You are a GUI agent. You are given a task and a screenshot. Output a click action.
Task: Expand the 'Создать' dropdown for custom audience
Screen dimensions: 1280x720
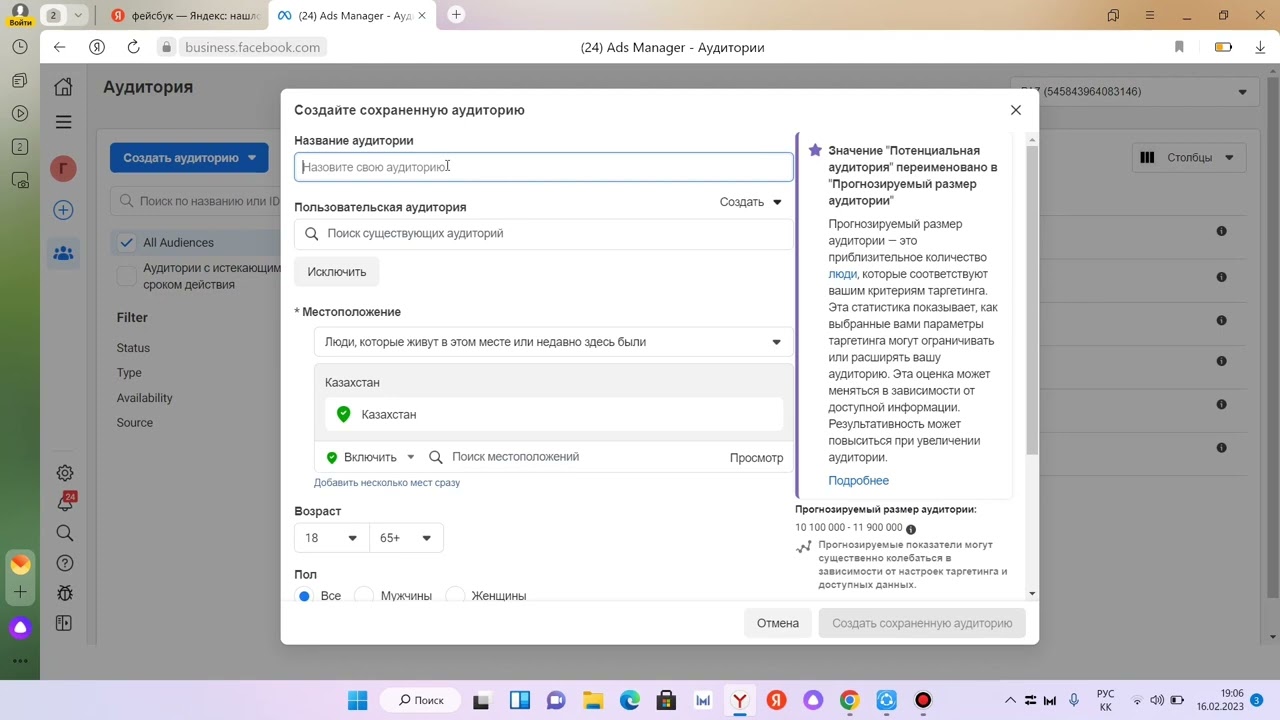(x=751, y=202)
